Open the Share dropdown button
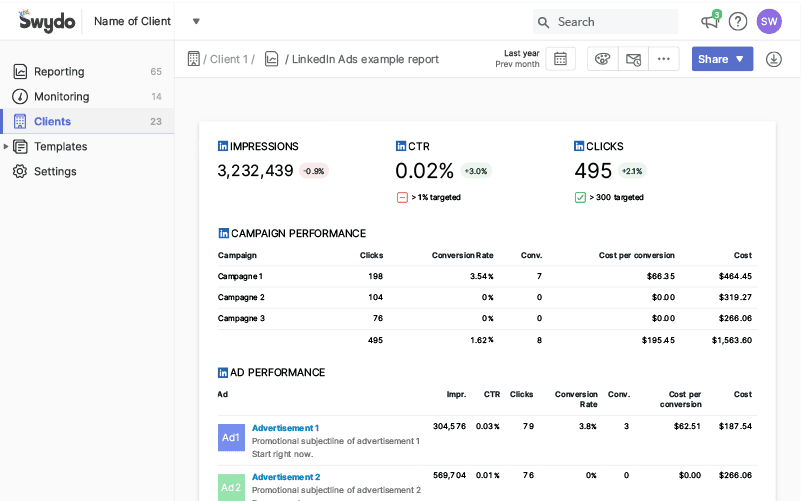Screen dimensions: 801x501 pyautogui.click(x=722, y=59)
